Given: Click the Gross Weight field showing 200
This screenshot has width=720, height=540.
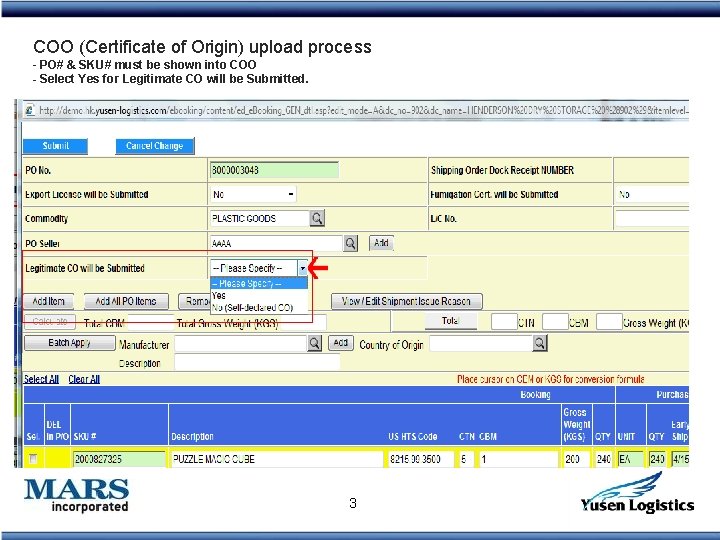Looking at the screenshot, I should (x=577, y=459).
